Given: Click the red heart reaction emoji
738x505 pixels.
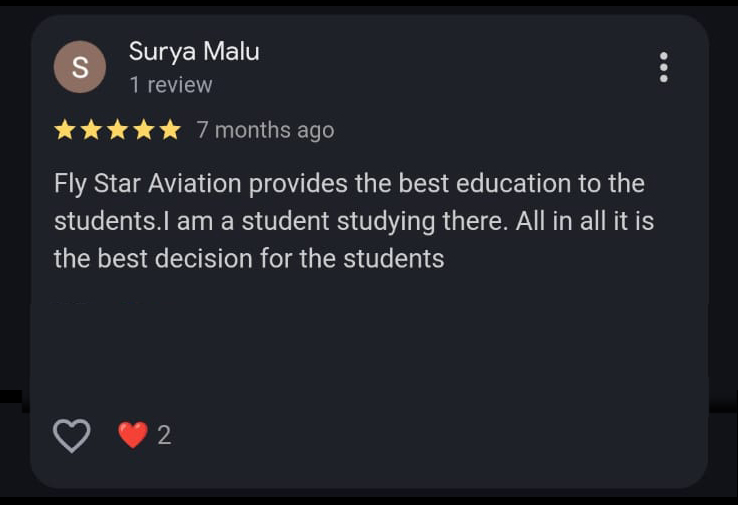Looking at the screenshot, I should [132, 435].
